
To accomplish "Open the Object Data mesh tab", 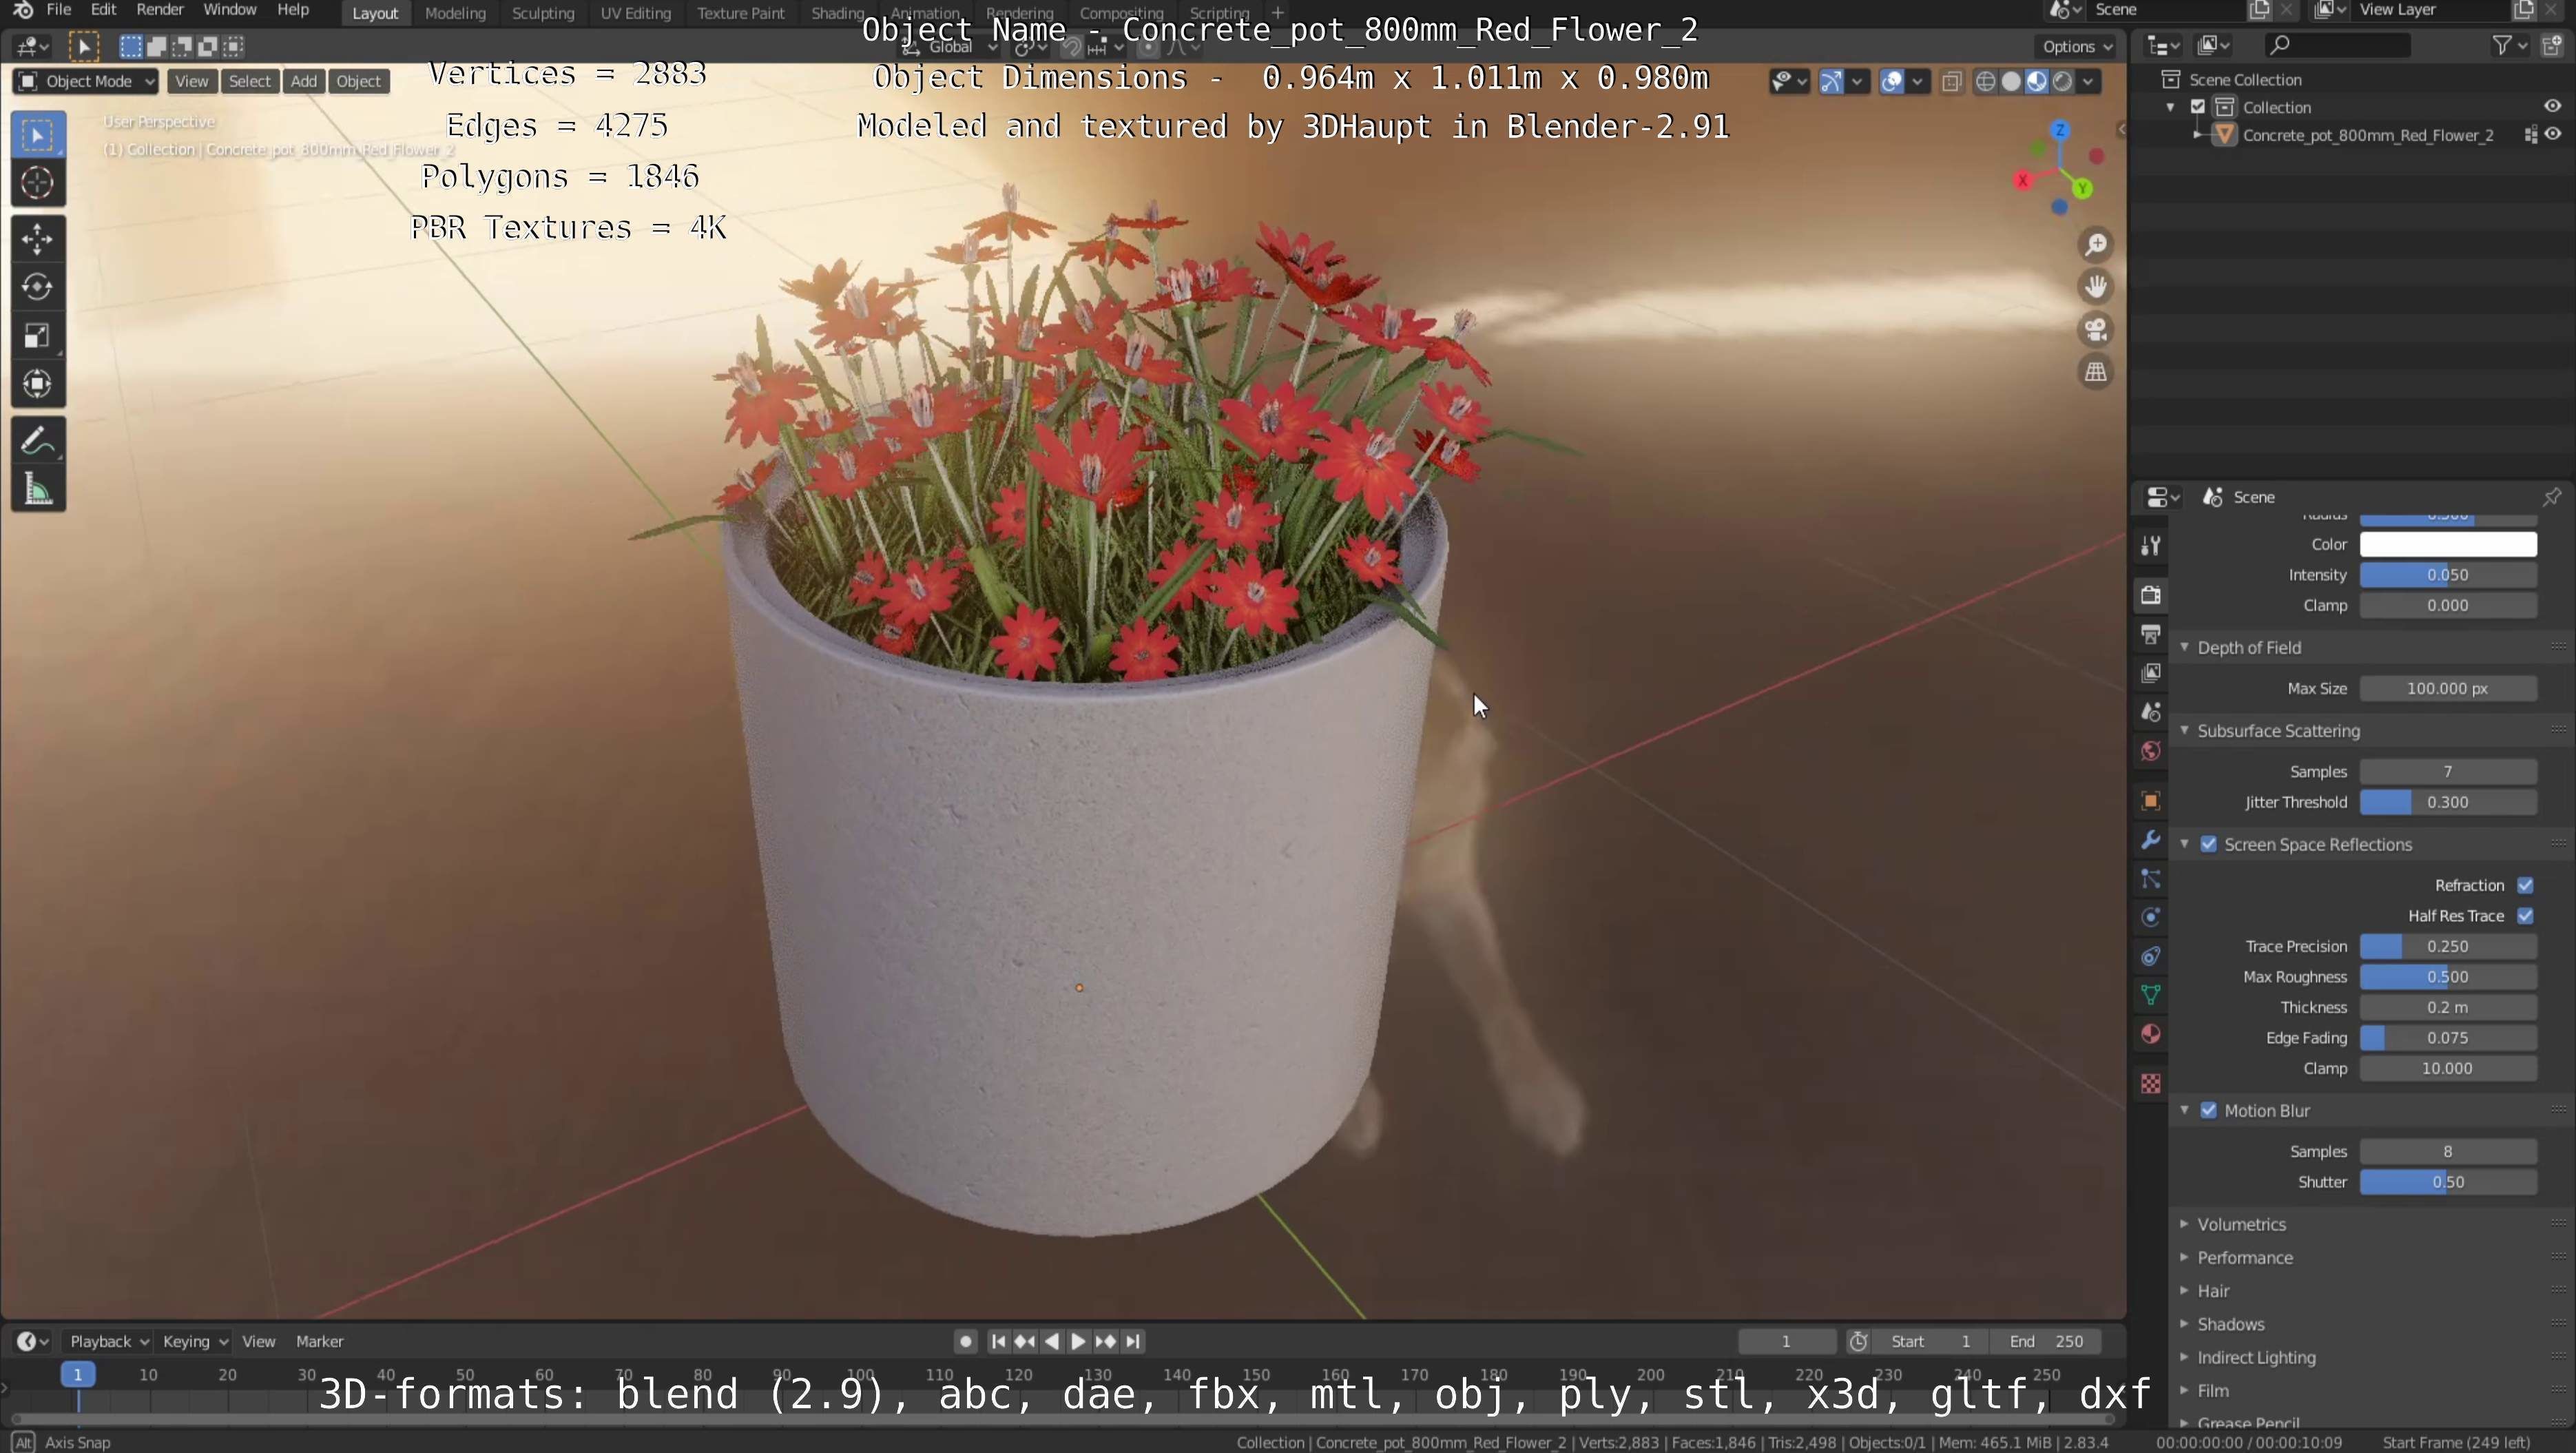I will click(x=2151, y=995).
